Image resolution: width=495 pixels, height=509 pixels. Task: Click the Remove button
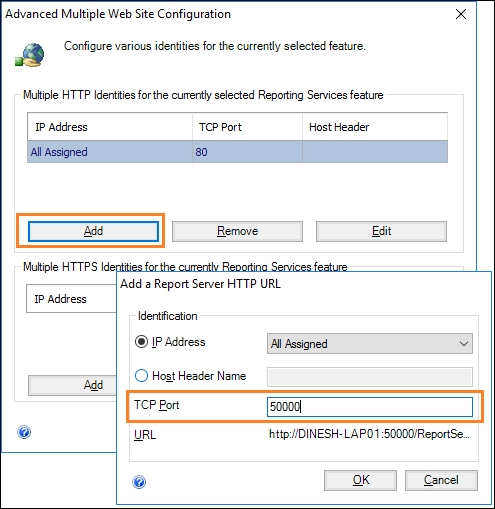(x=237, y=231)
